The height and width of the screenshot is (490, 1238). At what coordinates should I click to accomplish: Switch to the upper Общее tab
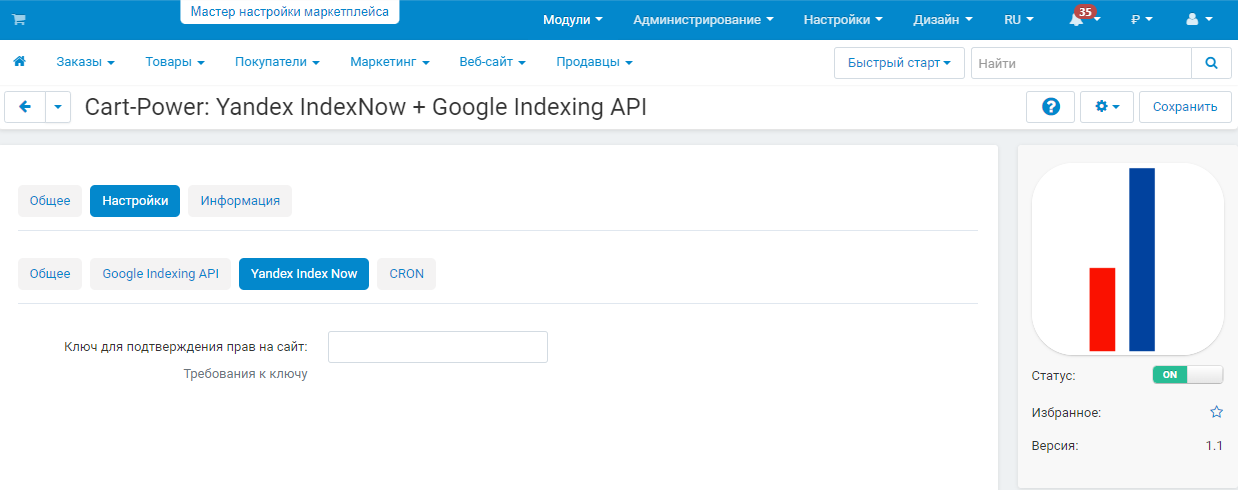(x=50, y=201)
